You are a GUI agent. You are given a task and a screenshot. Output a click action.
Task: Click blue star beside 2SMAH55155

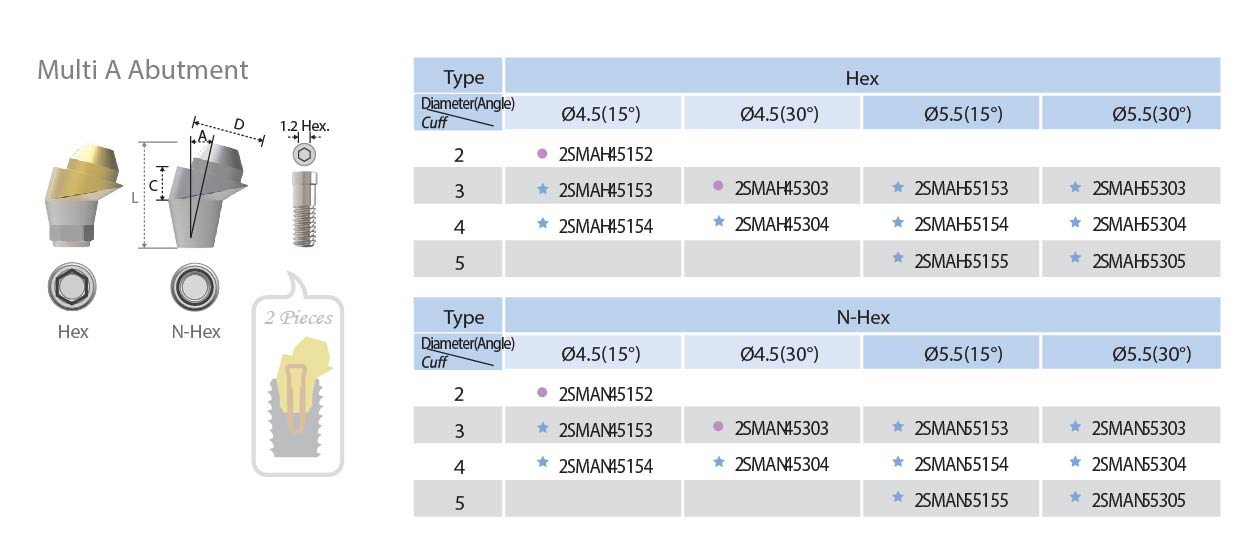pos(897,259)
